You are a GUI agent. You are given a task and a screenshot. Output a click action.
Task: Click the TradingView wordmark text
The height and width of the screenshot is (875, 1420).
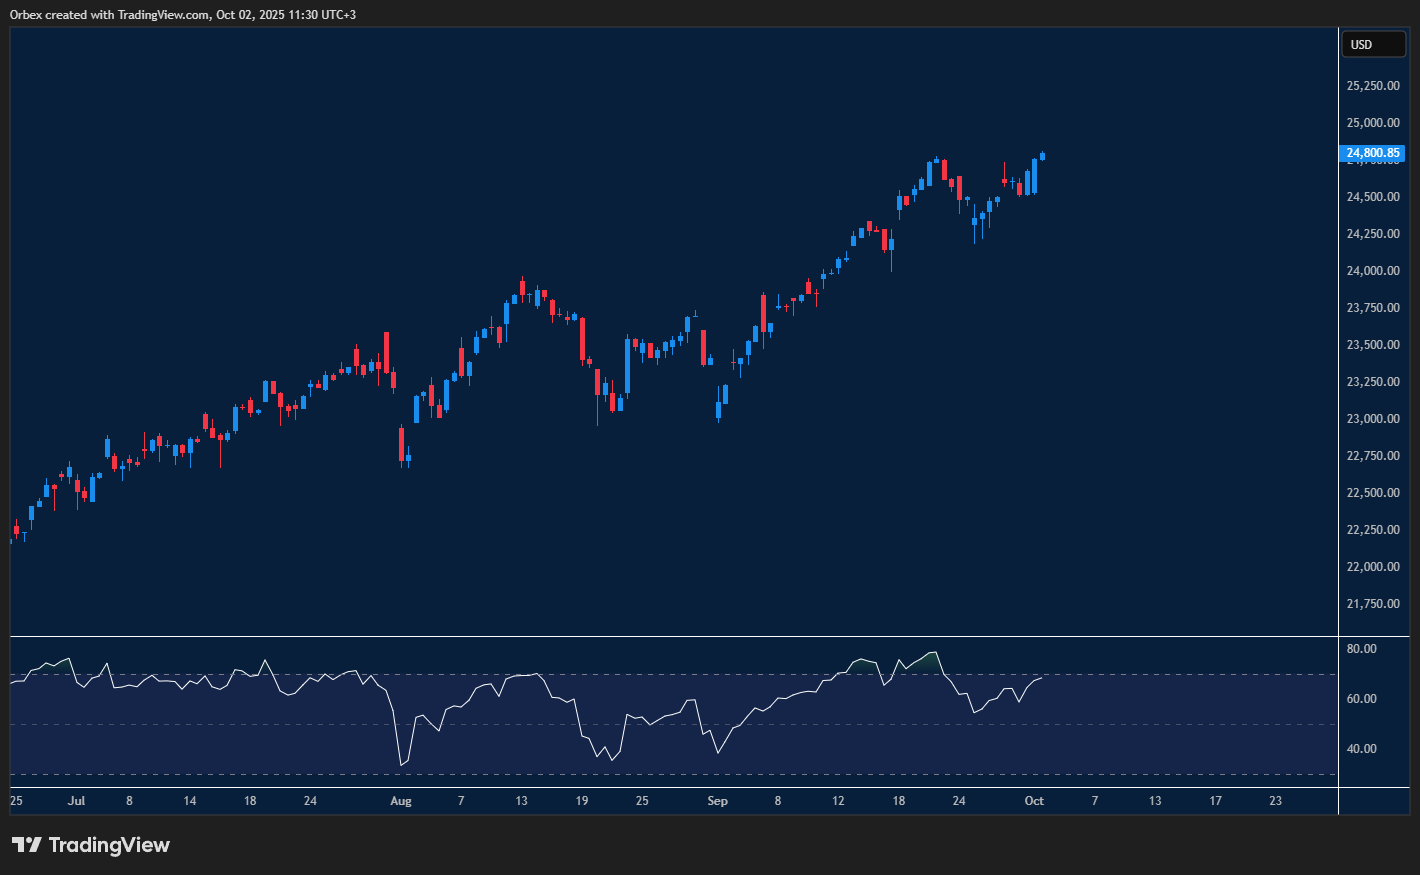click(109, 845)
